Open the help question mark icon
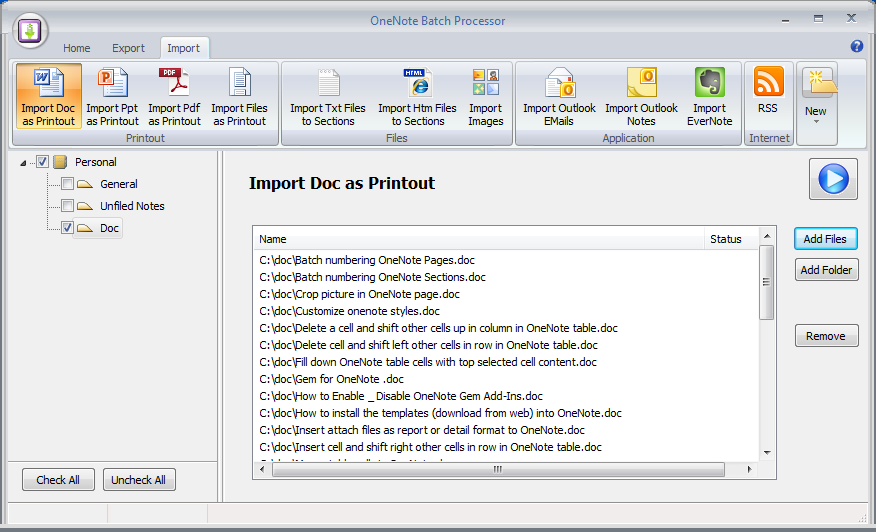The height and width of the screenshot is (532, 876). click(856, 46)
